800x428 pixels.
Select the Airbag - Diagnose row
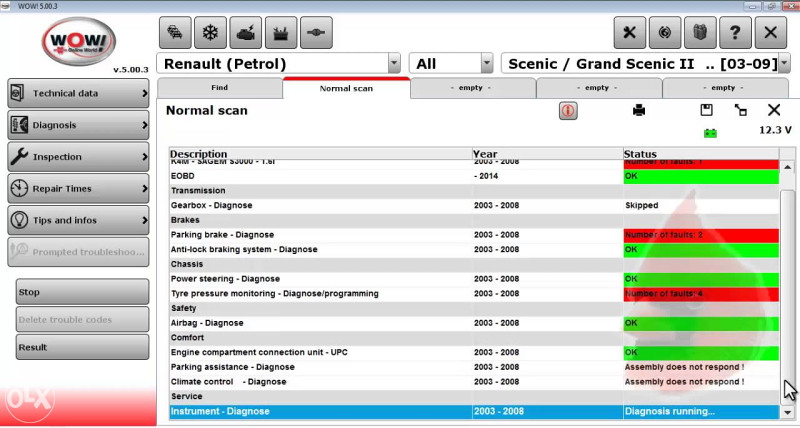pos(474,323)
